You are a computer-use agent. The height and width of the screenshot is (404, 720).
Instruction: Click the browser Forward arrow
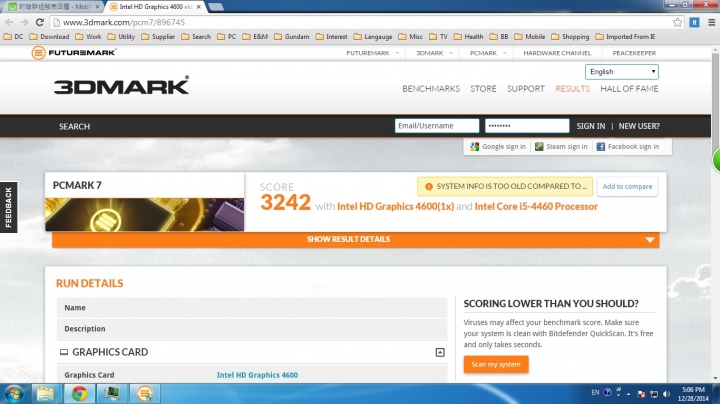click(24, 22)
